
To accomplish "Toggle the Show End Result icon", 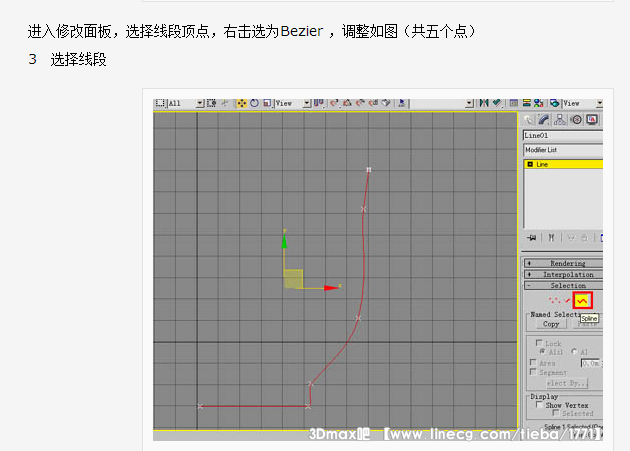I will (551, 238).
